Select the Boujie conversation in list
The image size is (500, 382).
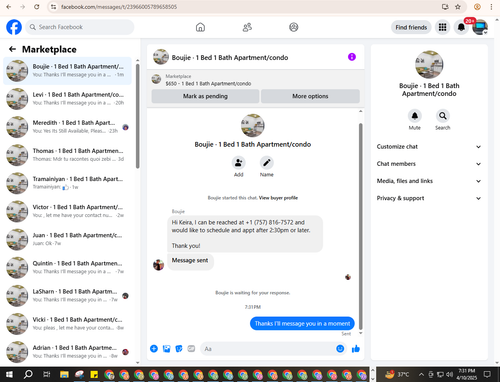point(68,71)
